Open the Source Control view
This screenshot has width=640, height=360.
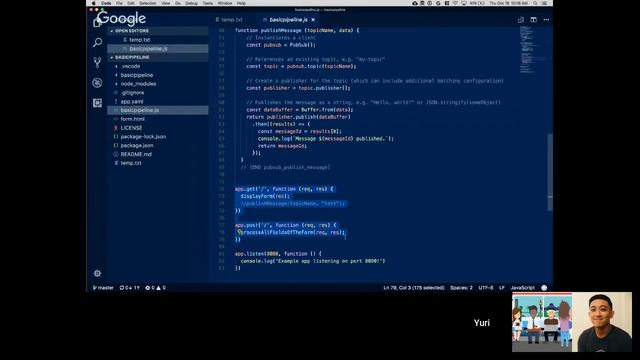tap(97, 62)
